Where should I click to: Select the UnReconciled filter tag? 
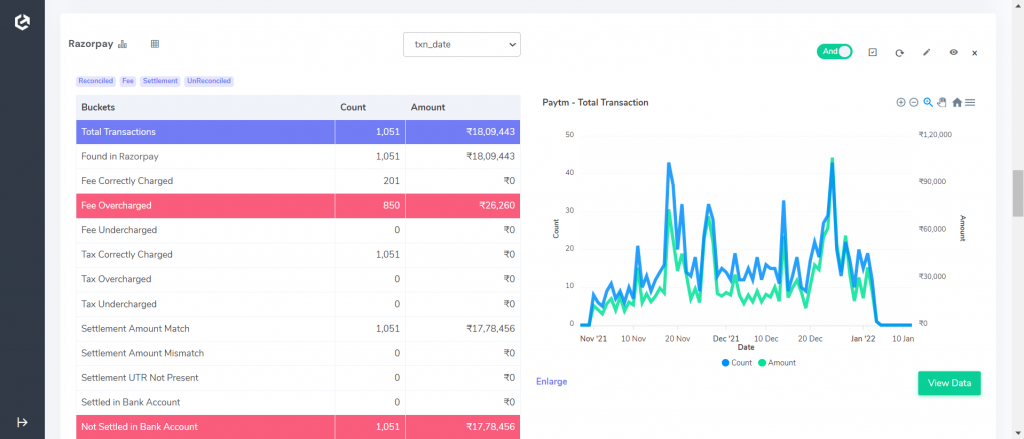click(208, 81)
